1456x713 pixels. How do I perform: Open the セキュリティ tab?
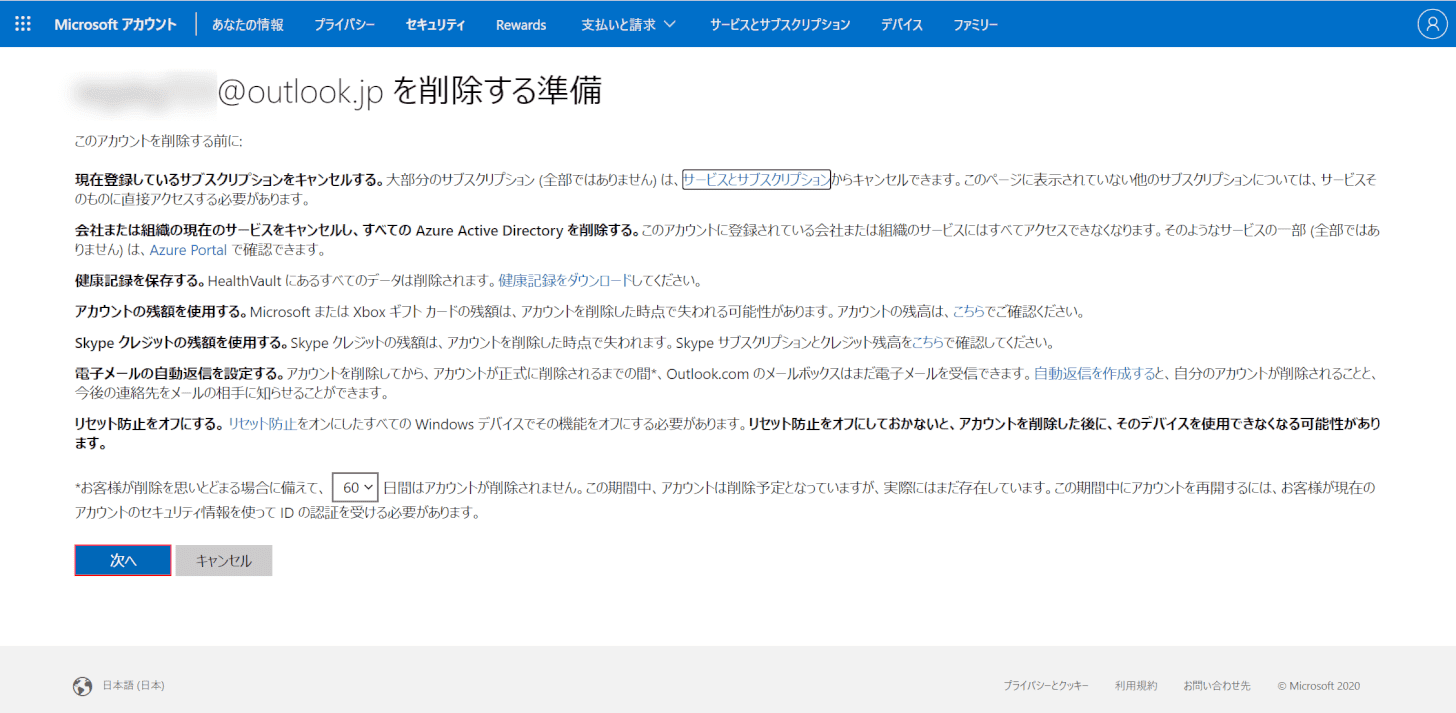(x=435, y=24)
